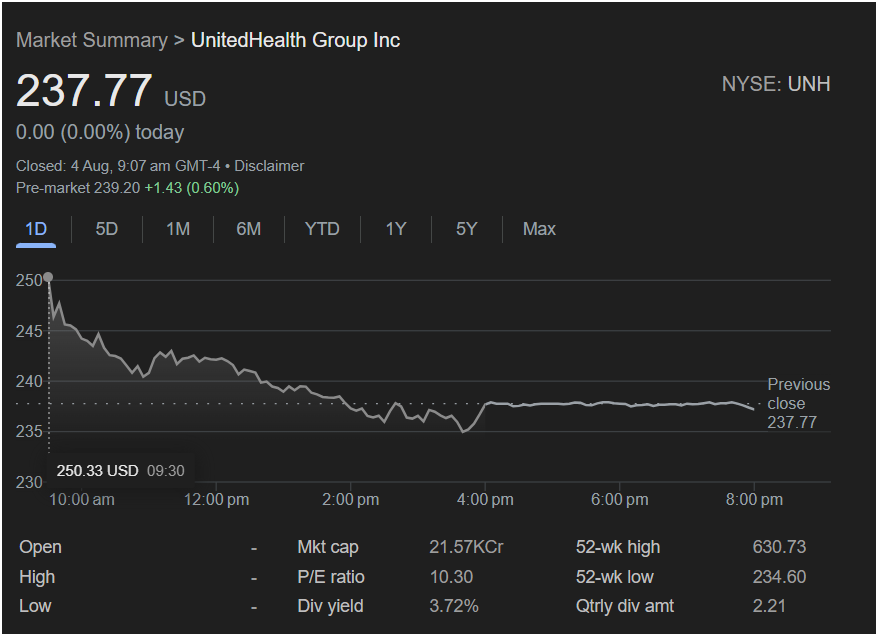Viewport: 878px width, 636px height.
Task: Click the 8:00 pm axis label
Action: [754, 499]
